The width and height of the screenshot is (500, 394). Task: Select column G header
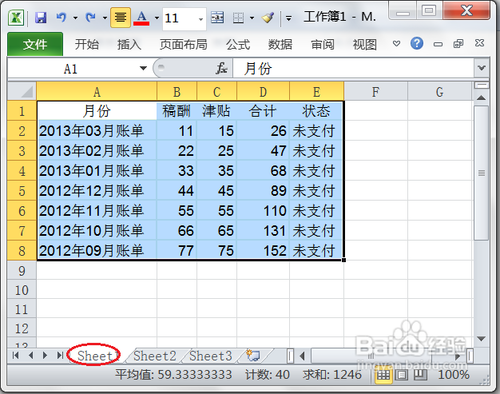(x=440, y=92)
